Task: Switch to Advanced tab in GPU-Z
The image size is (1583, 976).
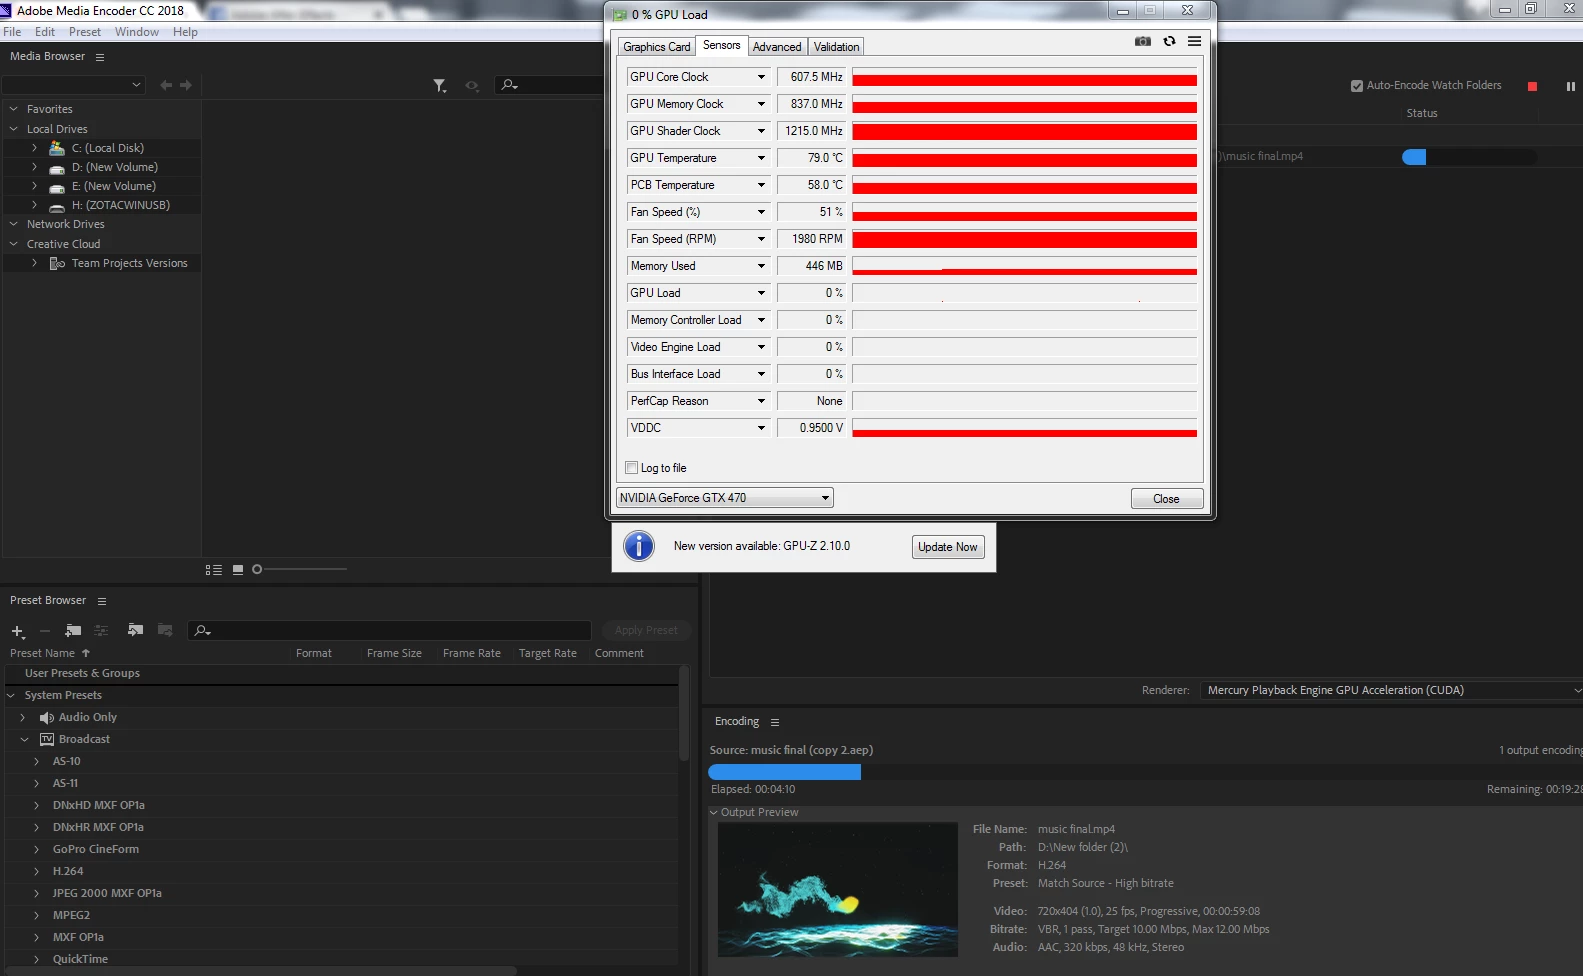Action: point(777,47)
